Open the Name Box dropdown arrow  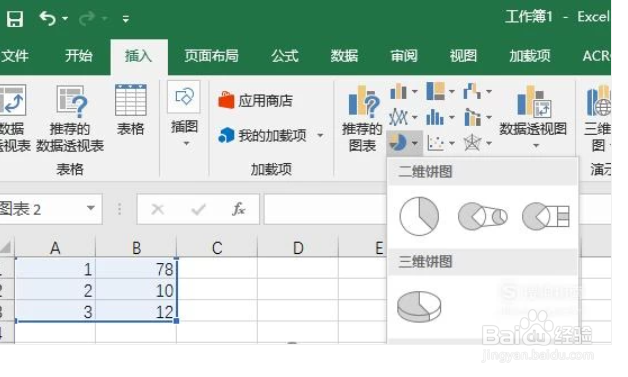(x=91, y=208)
